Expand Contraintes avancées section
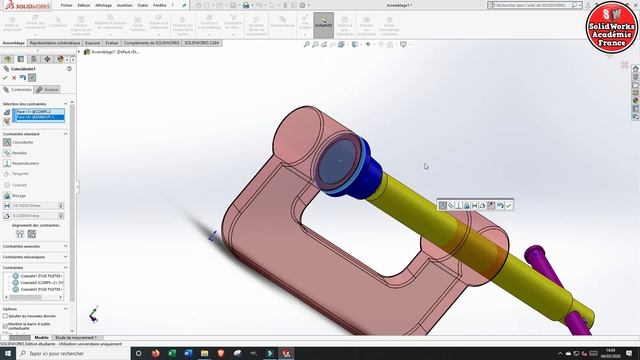This screenshot has width=640, height=360. [66, 246]
